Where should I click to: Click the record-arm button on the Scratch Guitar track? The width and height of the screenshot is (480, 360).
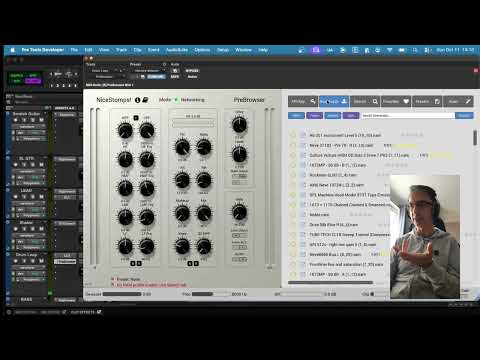click(x=16, y=120)
